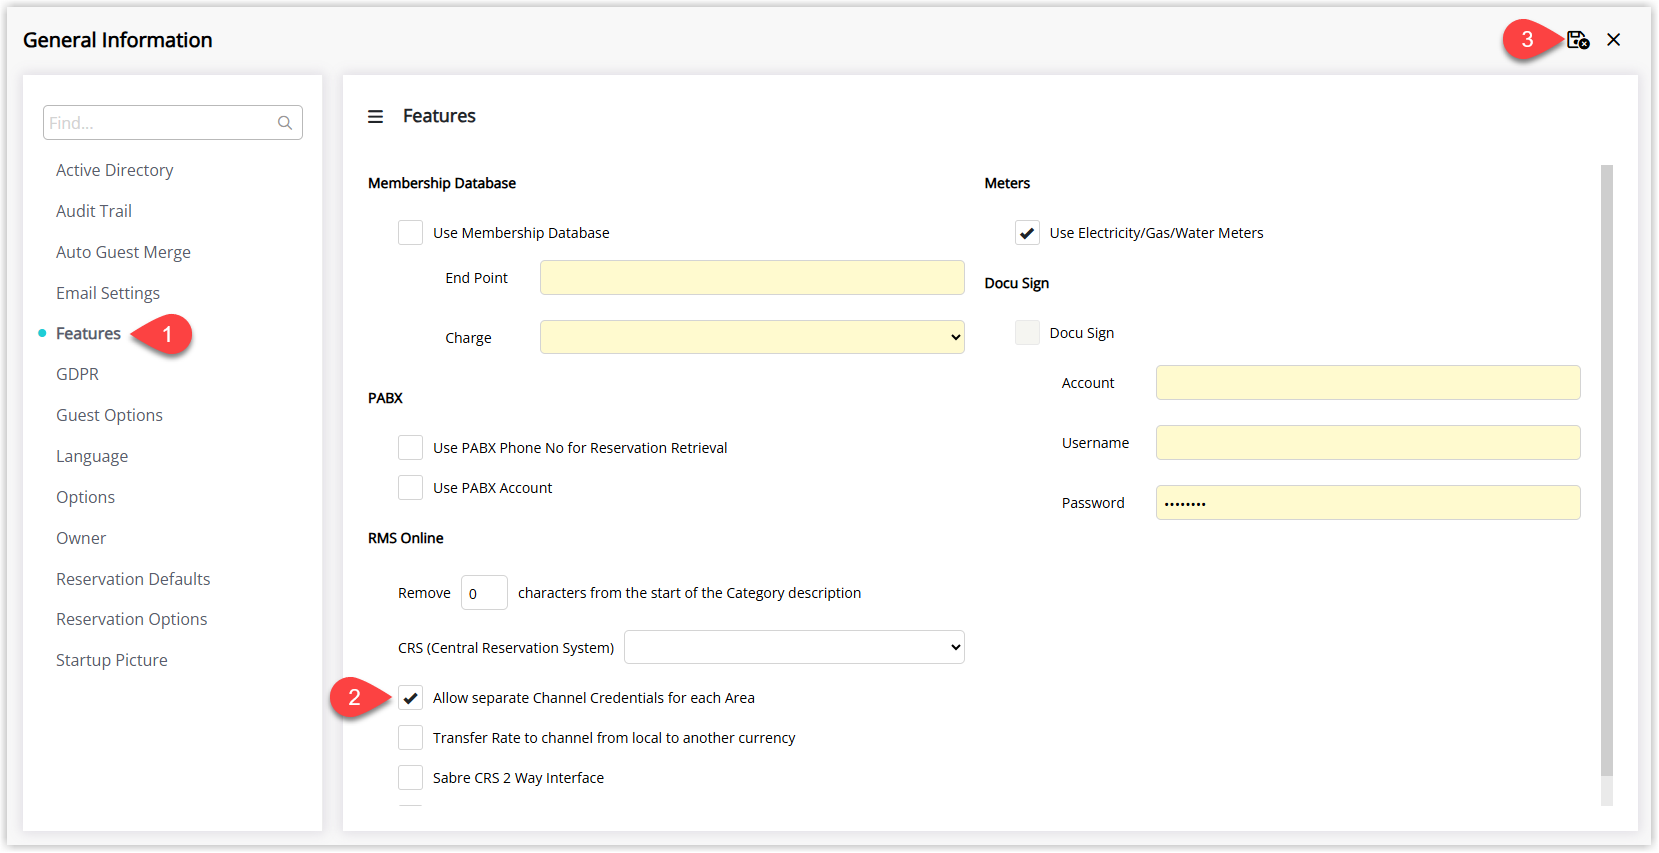Enable Transfer Rate to channel currency option
The width and height of the screenshot is (1659, 853).
click(x=410, y=738)
